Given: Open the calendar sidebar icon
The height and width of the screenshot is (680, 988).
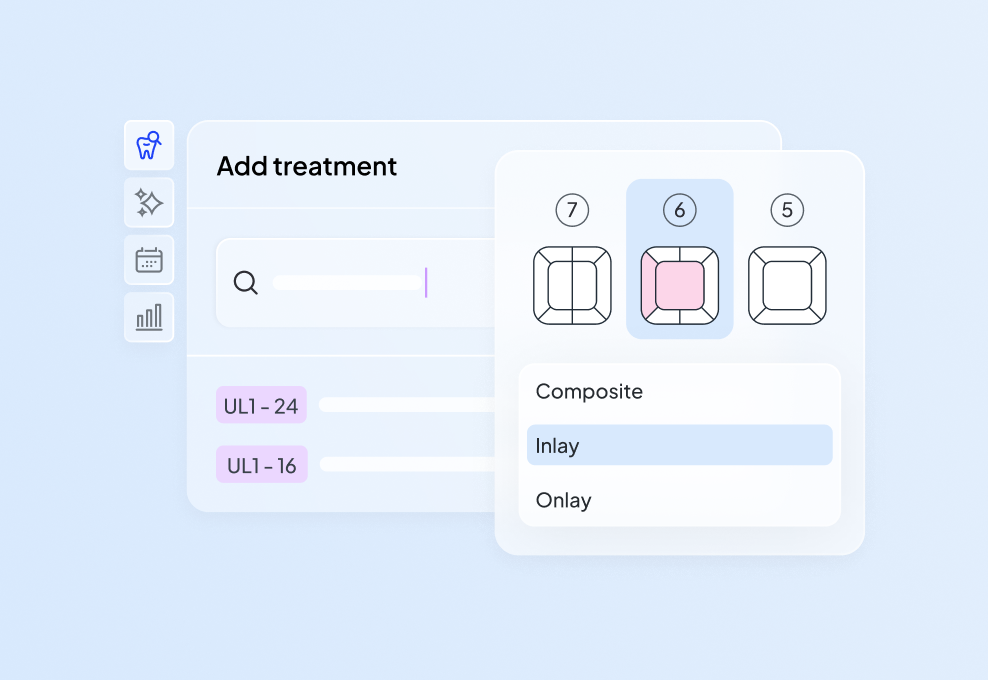Looking at the screenshot, I should tap(149, 260).
